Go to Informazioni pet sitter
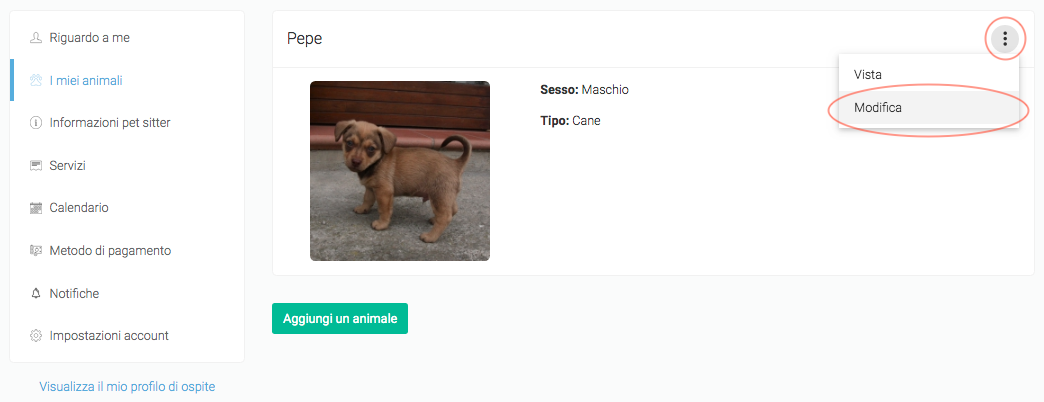 [x=110, y=123]
